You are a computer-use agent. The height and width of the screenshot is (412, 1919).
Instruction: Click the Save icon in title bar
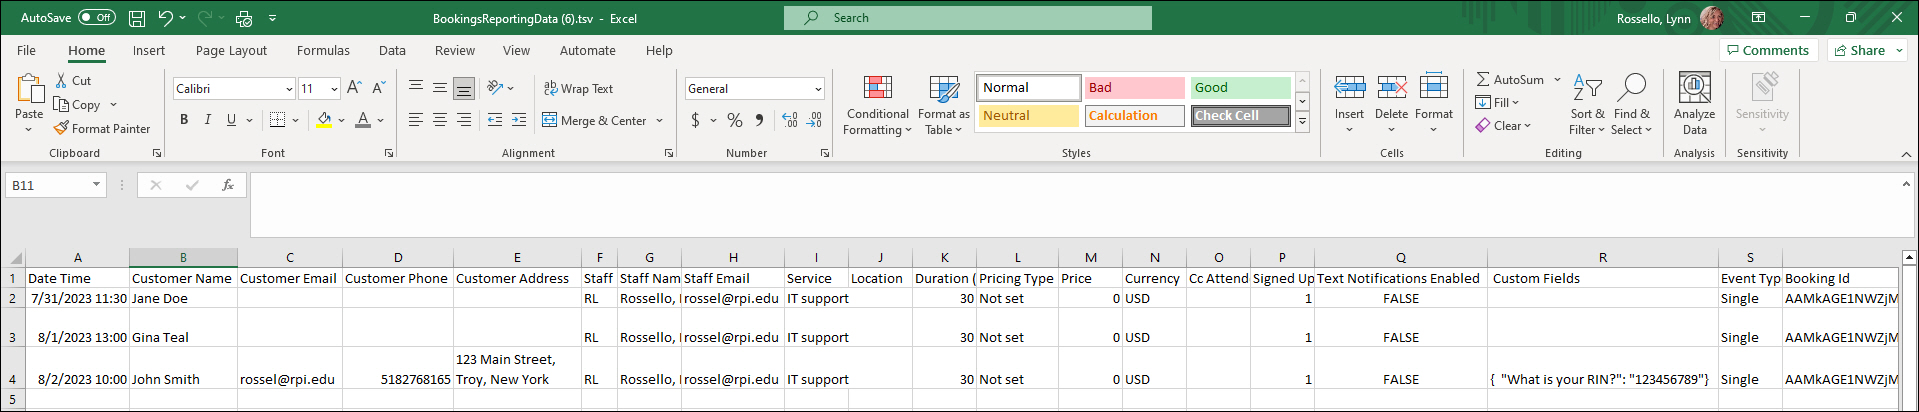137,18
